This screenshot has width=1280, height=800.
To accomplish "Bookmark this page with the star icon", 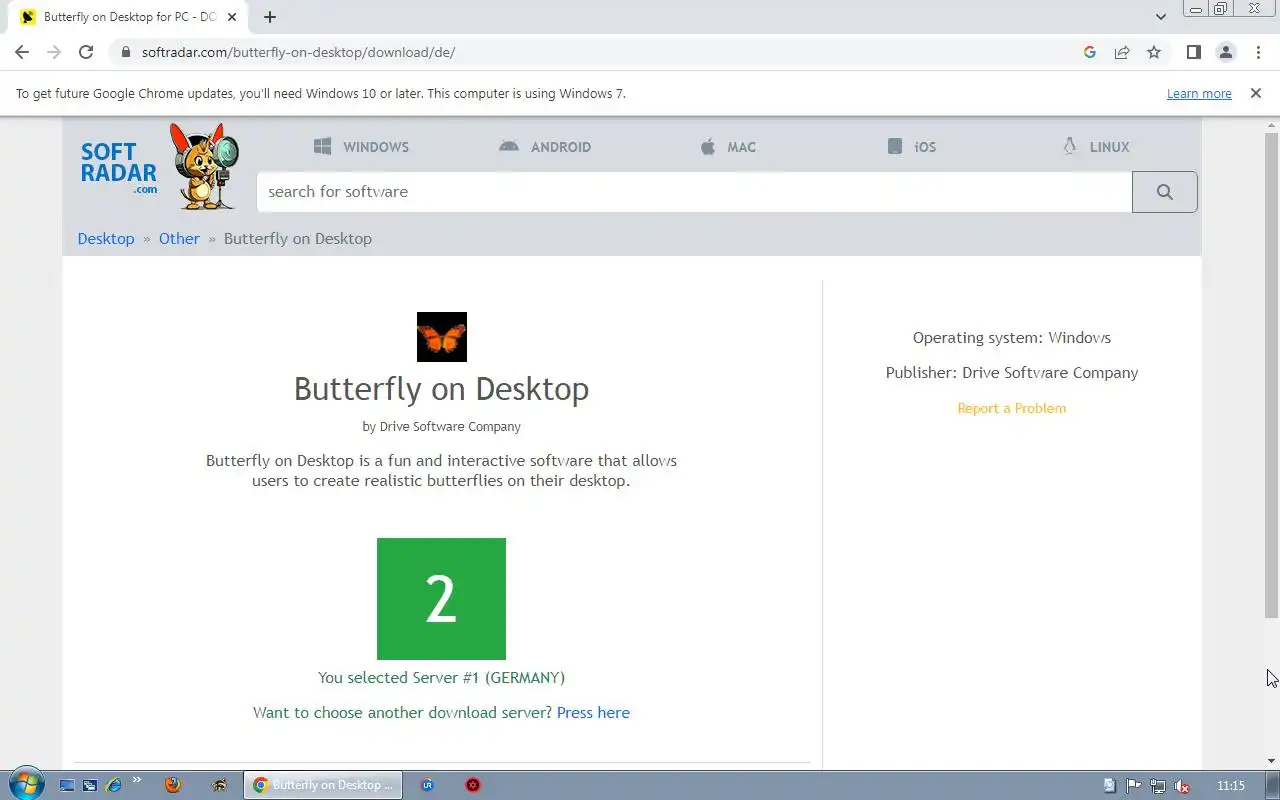I will (x=1154, y=52).
